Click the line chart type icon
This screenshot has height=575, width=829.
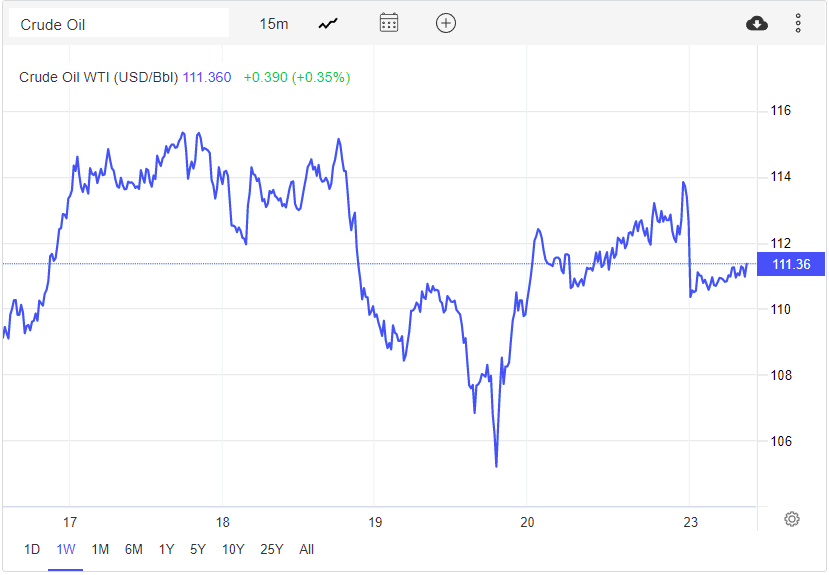coord(328,23)
